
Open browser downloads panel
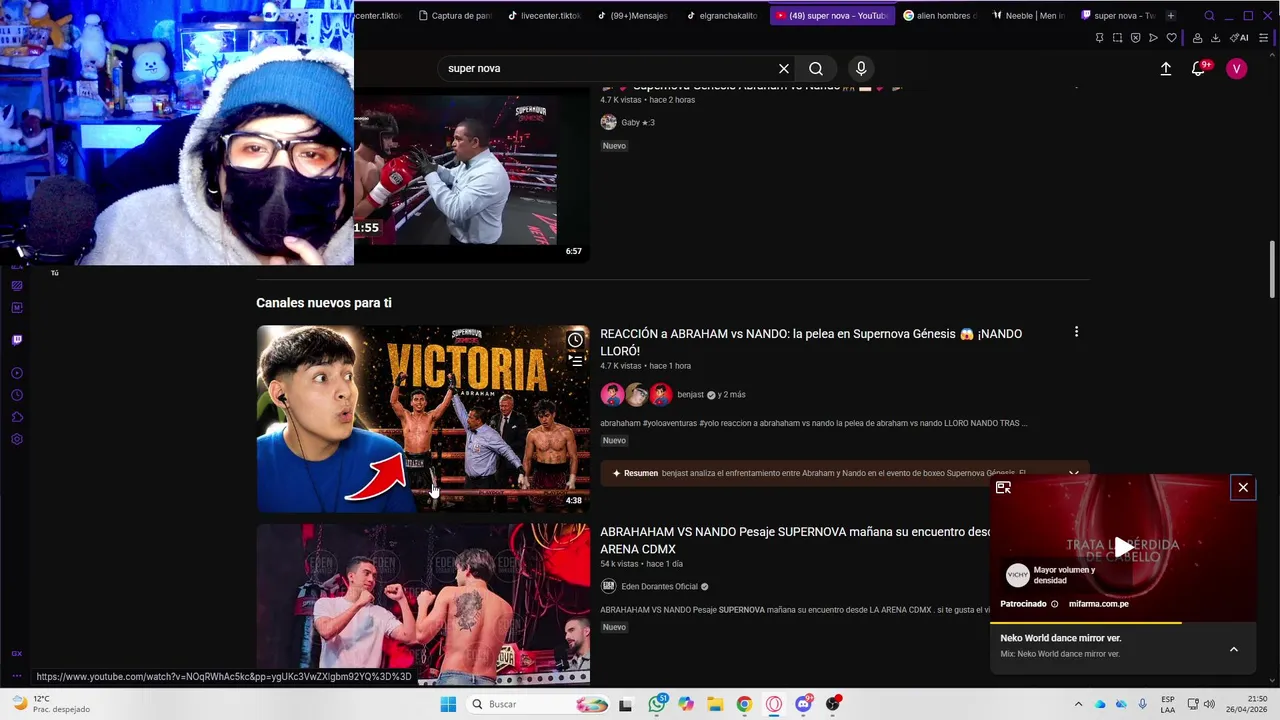point(1215,38)
